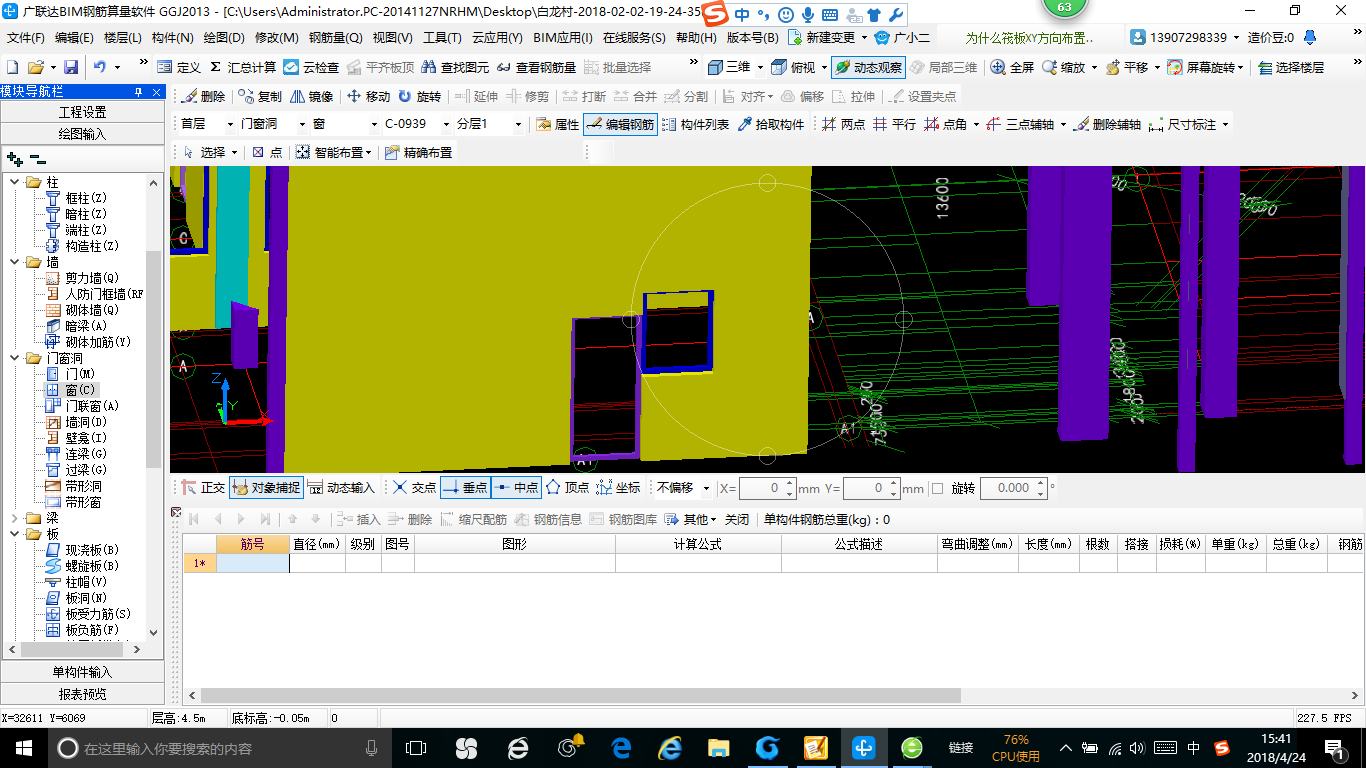Collapse the 柱 tree node
Screen dimensions: 1366x768
15,182
